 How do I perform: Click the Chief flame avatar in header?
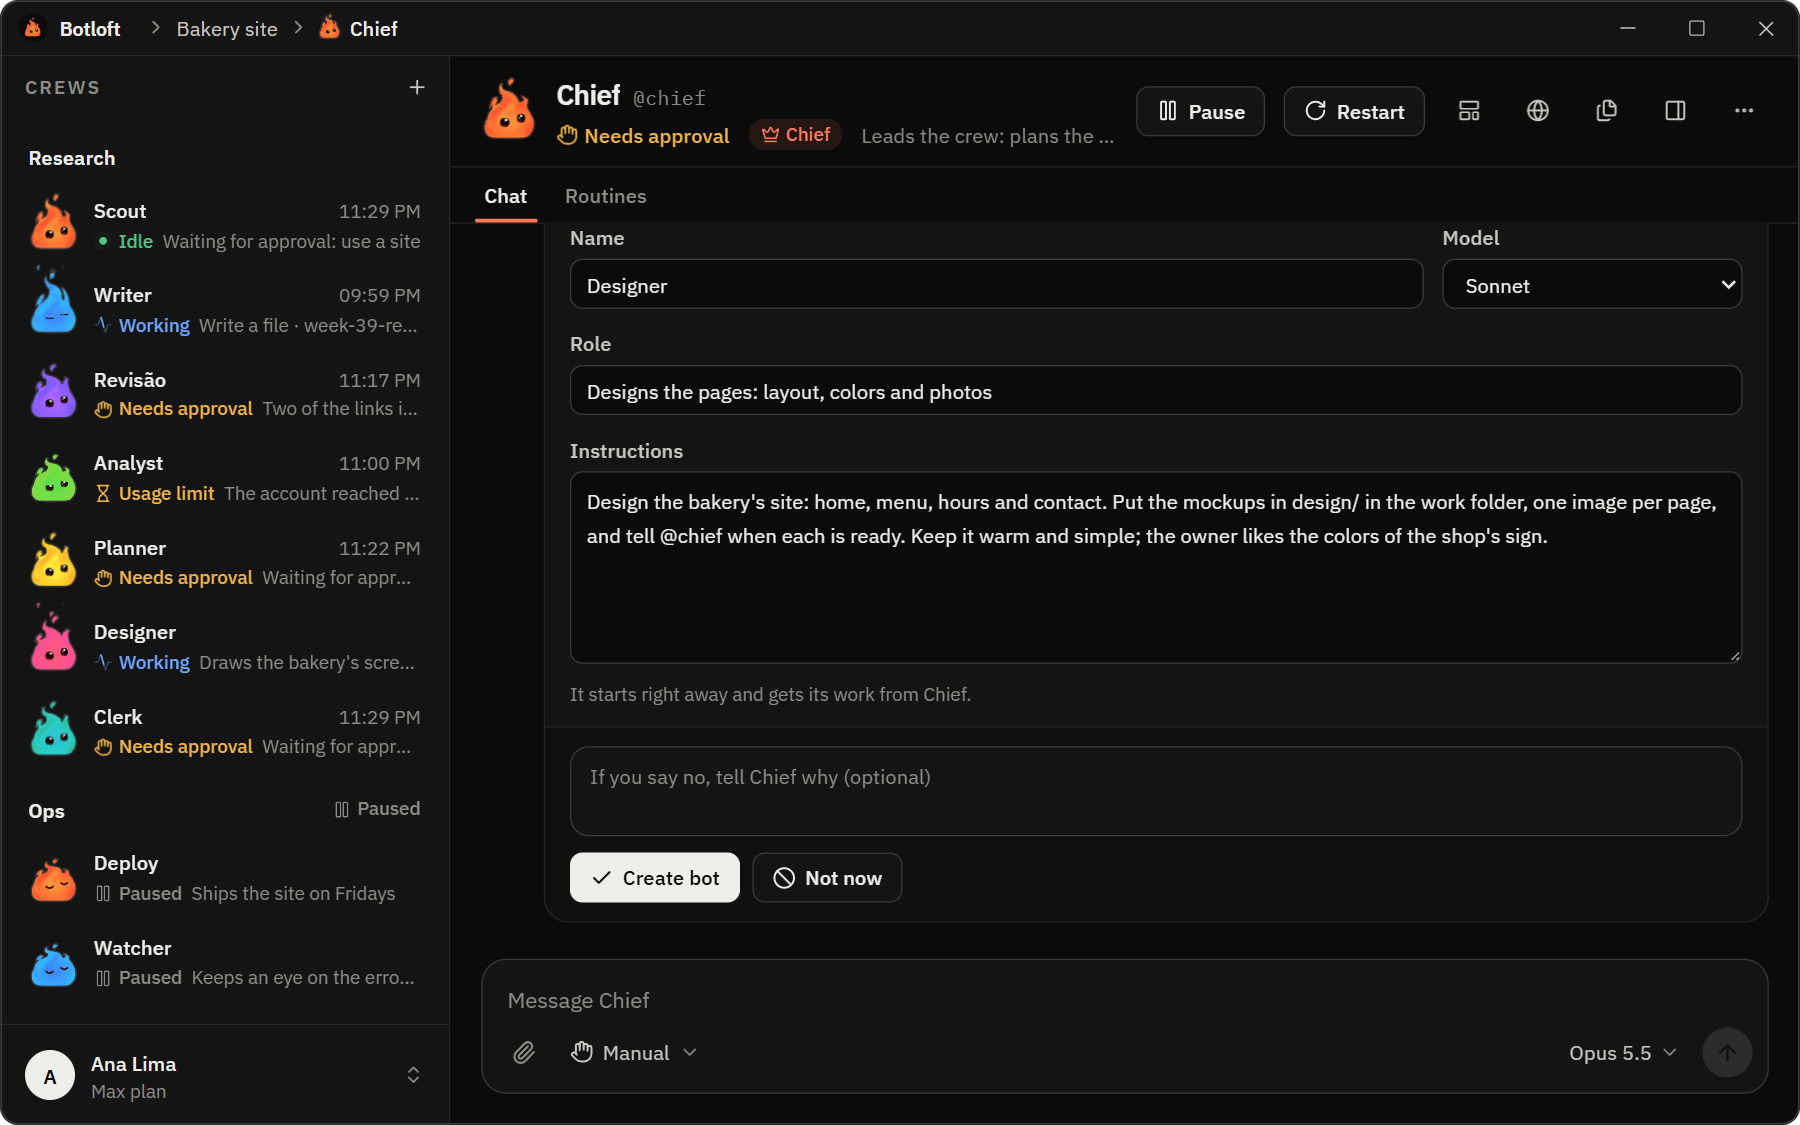tap(510, 111)
